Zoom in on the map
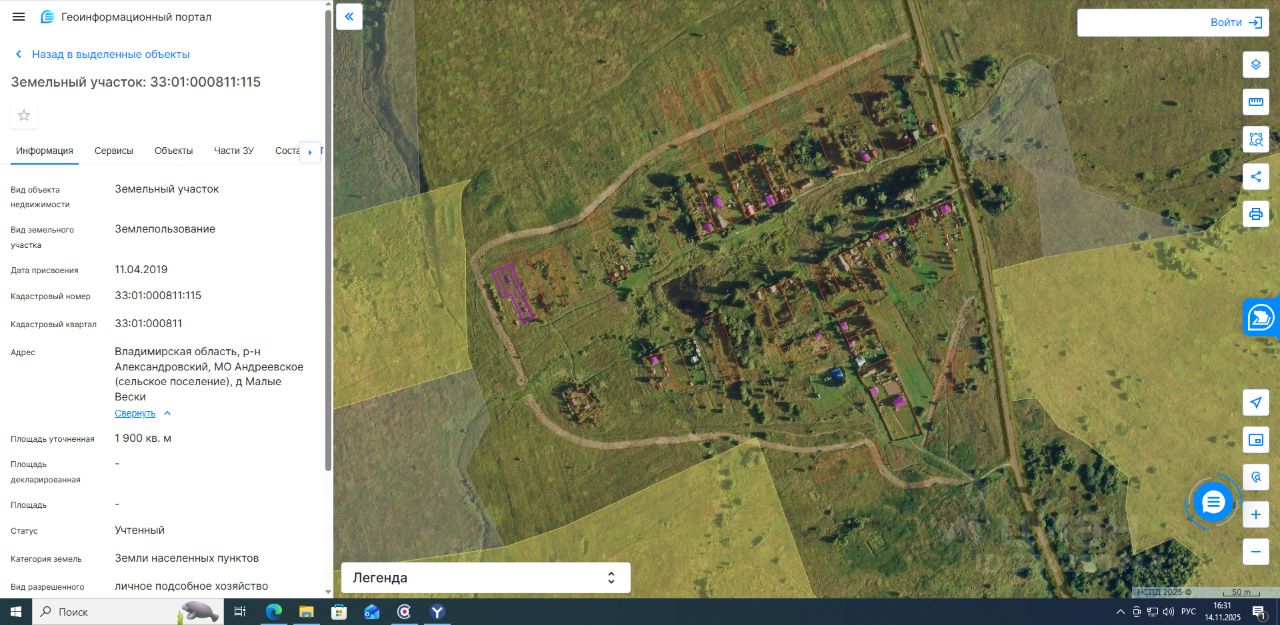Screen dimensions: 1280x625 [x=1256, y=515]
